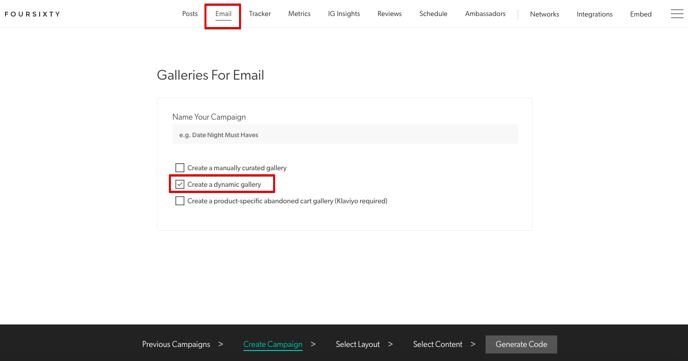This screenshot has height=361, width=688.
Task: Open the Integrations page
Action: coord(595,14)
